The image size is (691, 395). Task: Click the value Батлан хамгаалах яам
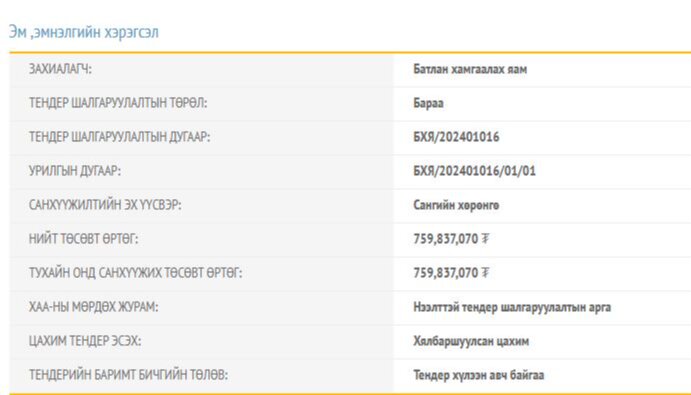[x=470, y=69]
